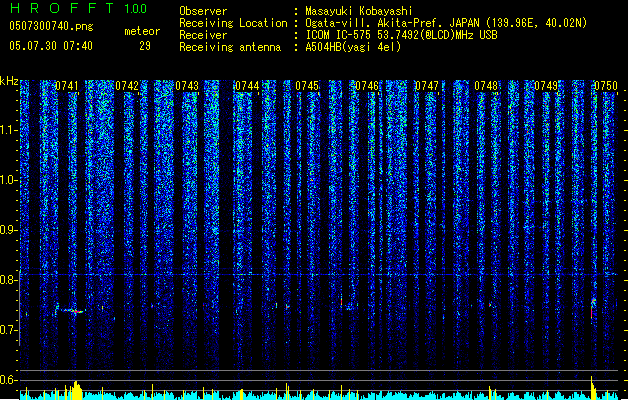Click the 0746 time marker

tap(367, 86)
